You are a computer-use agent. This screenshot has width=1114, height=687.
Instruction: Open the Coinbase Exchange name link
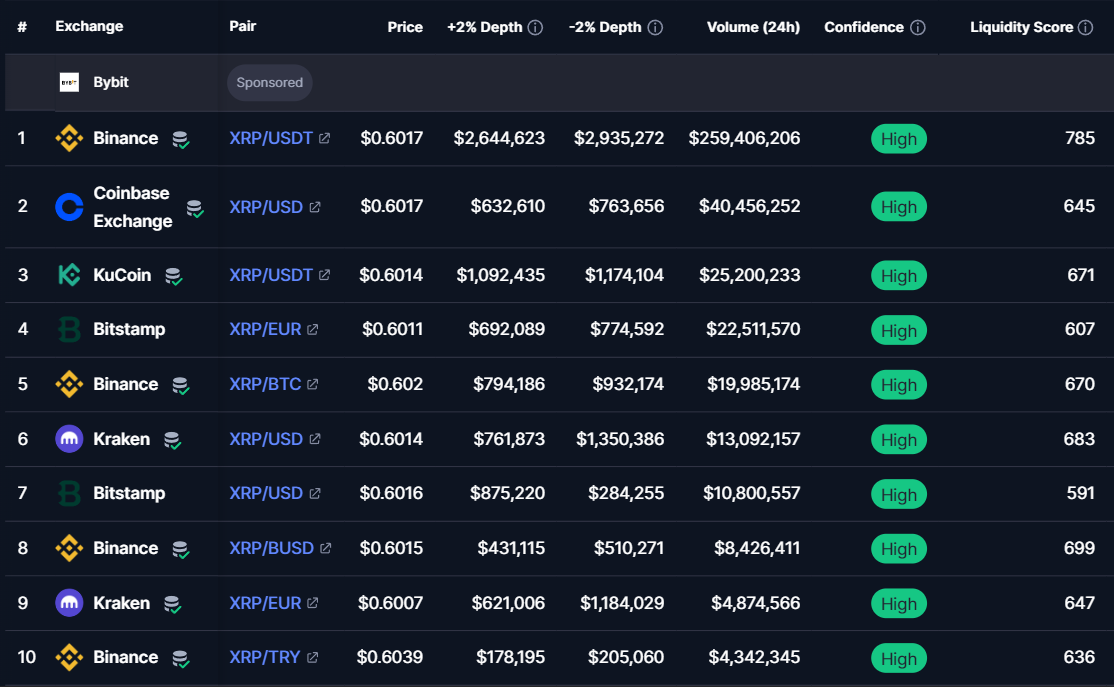tap(133, 207)
